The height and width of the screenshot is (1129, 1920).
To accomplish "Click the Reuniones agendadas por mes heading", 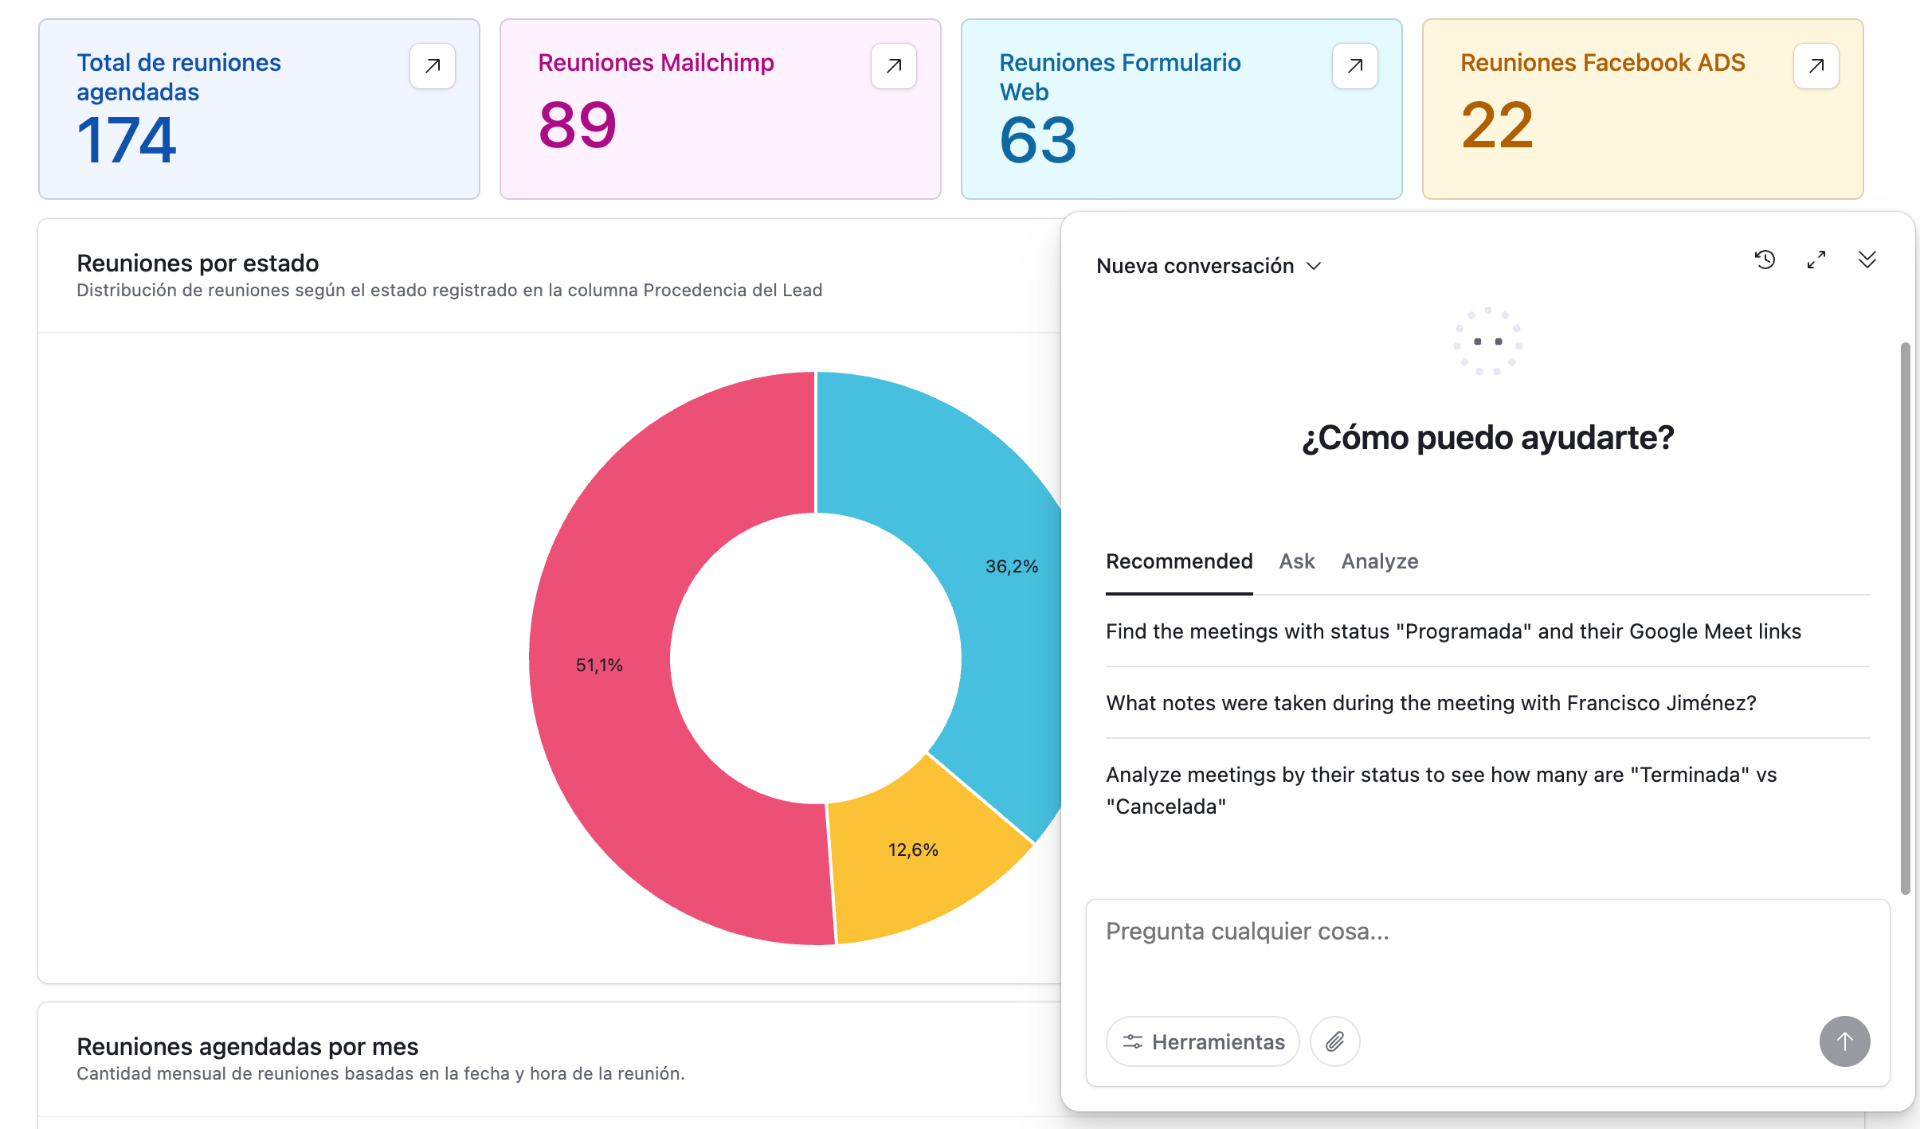I will (248, 1047).
